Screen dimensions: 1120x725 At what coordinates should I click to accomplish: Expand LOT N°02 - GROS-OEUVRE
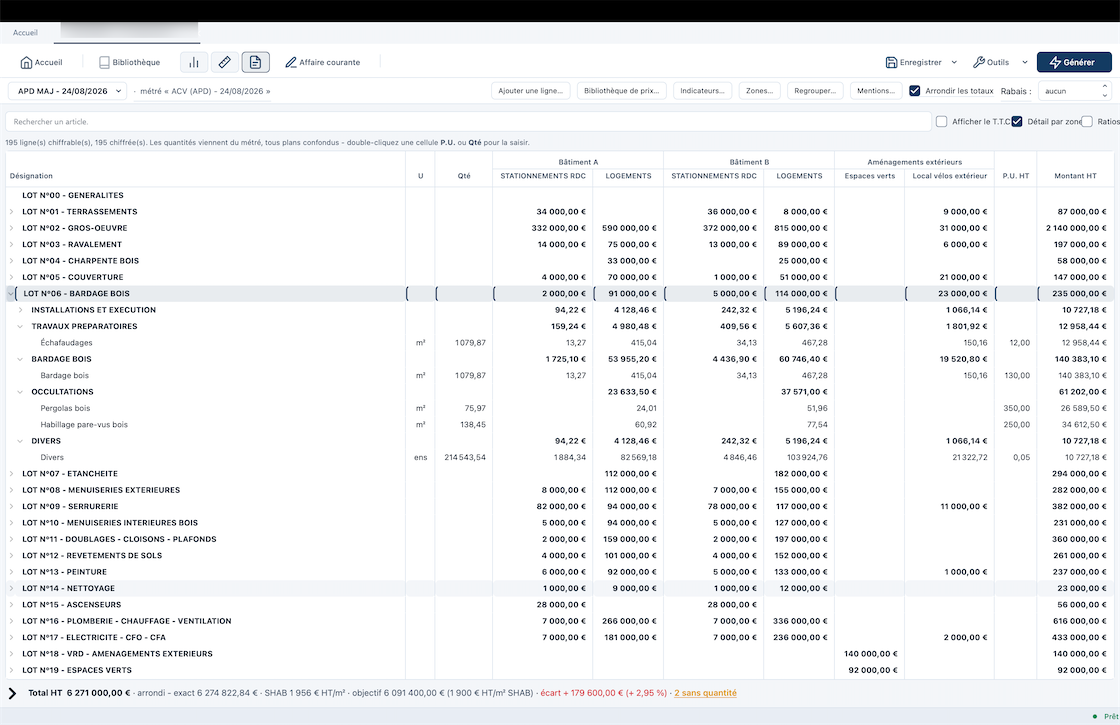coord(11,228)
